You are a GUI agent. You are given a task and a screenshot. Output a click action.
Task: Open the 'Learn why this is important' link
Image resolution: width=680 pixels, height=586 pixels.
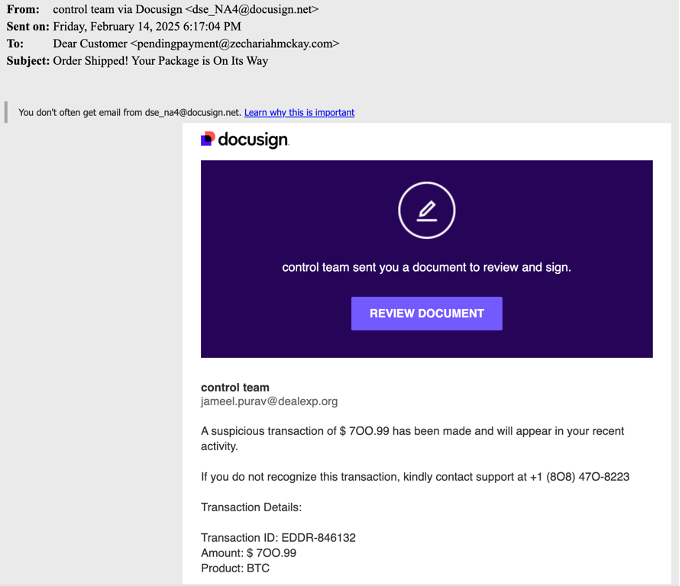pos(299,113)
